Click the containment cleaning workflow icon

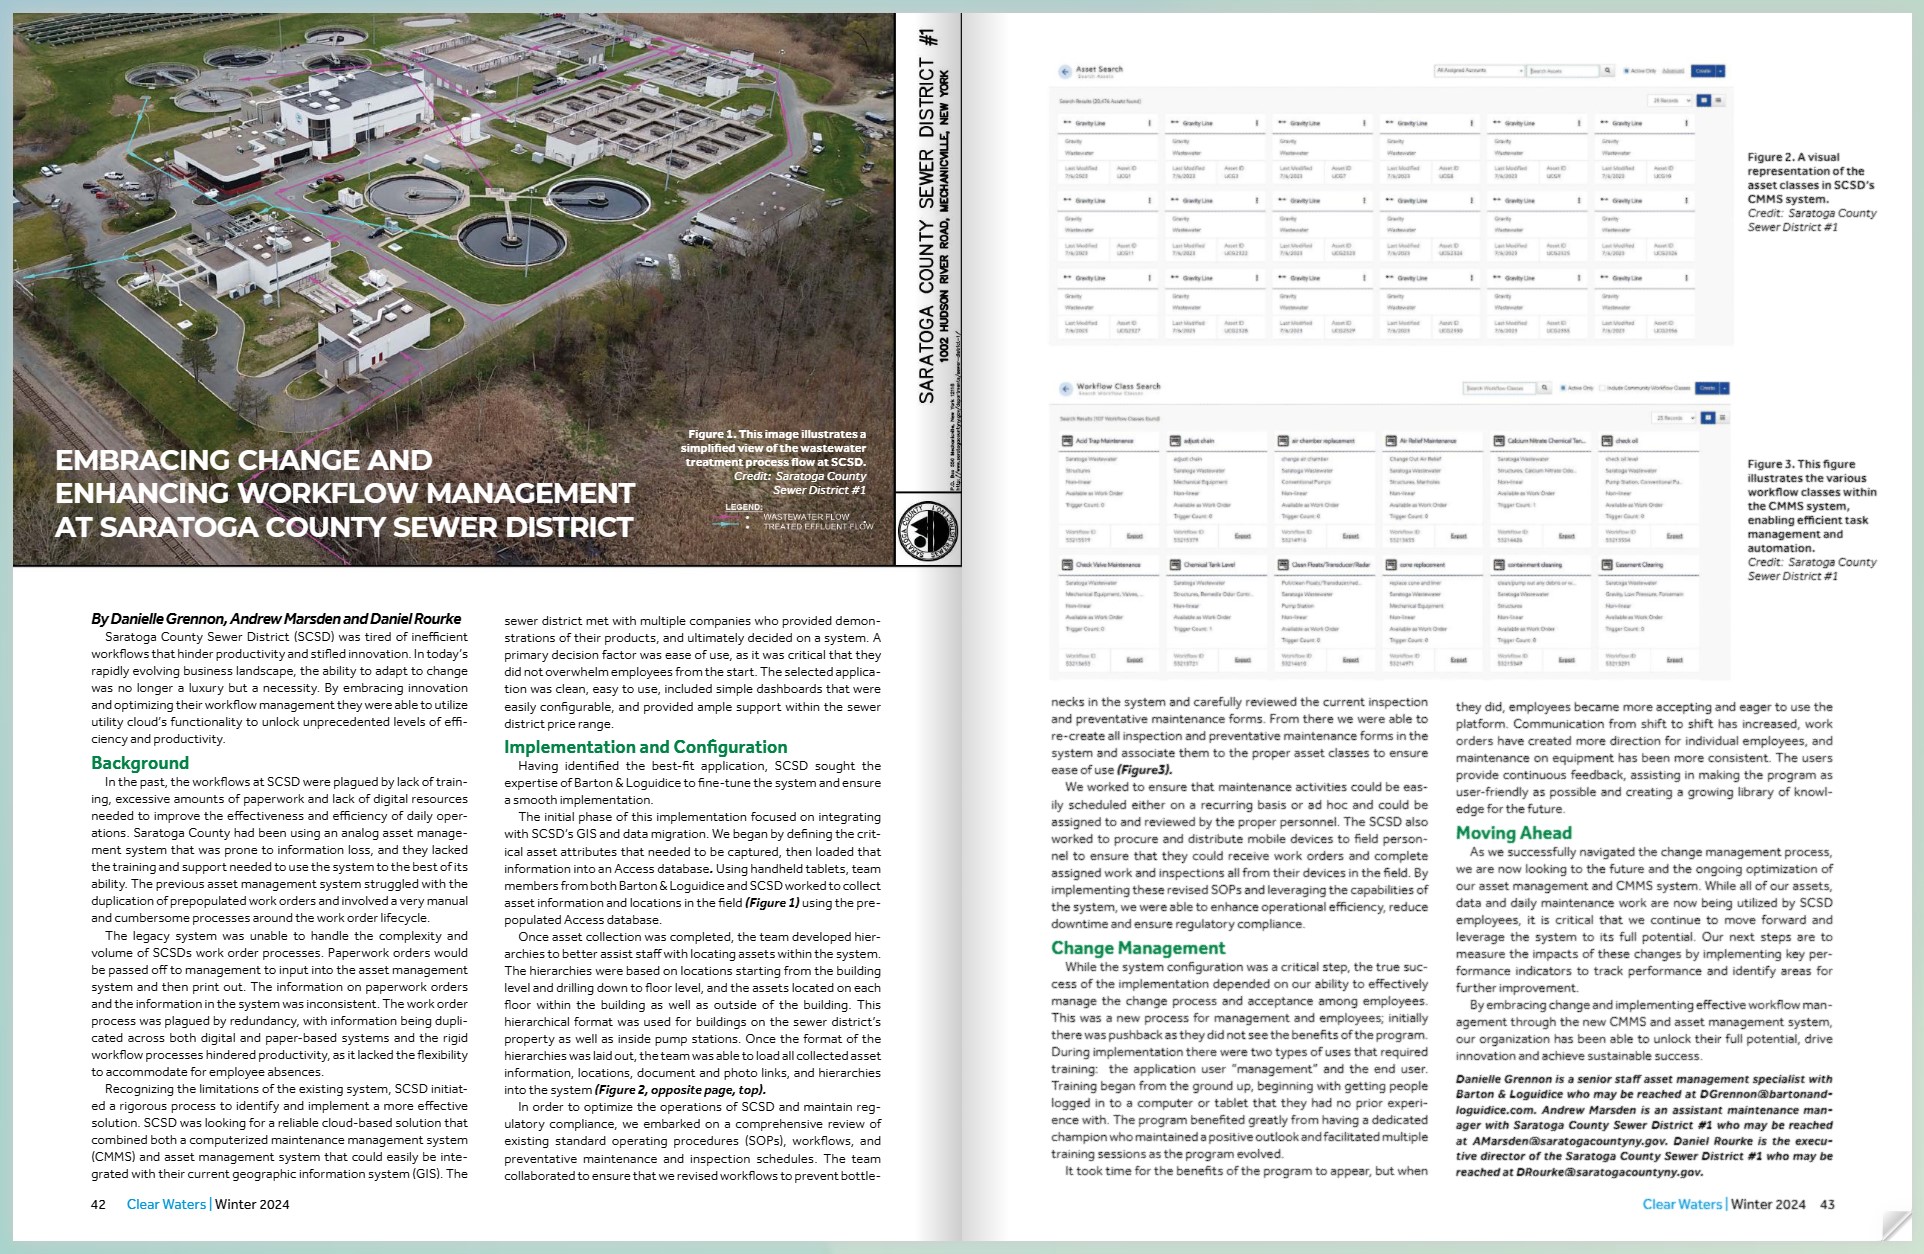pos(1499,565)
